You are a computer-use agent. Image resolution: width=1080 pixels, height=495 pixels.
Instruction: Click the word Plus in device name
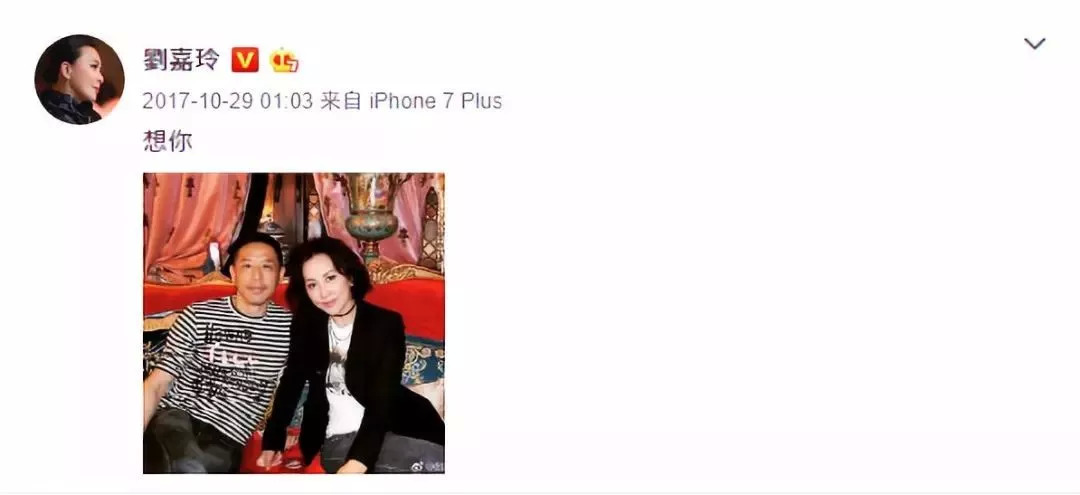pyautogui.click(x=481, y=101)
